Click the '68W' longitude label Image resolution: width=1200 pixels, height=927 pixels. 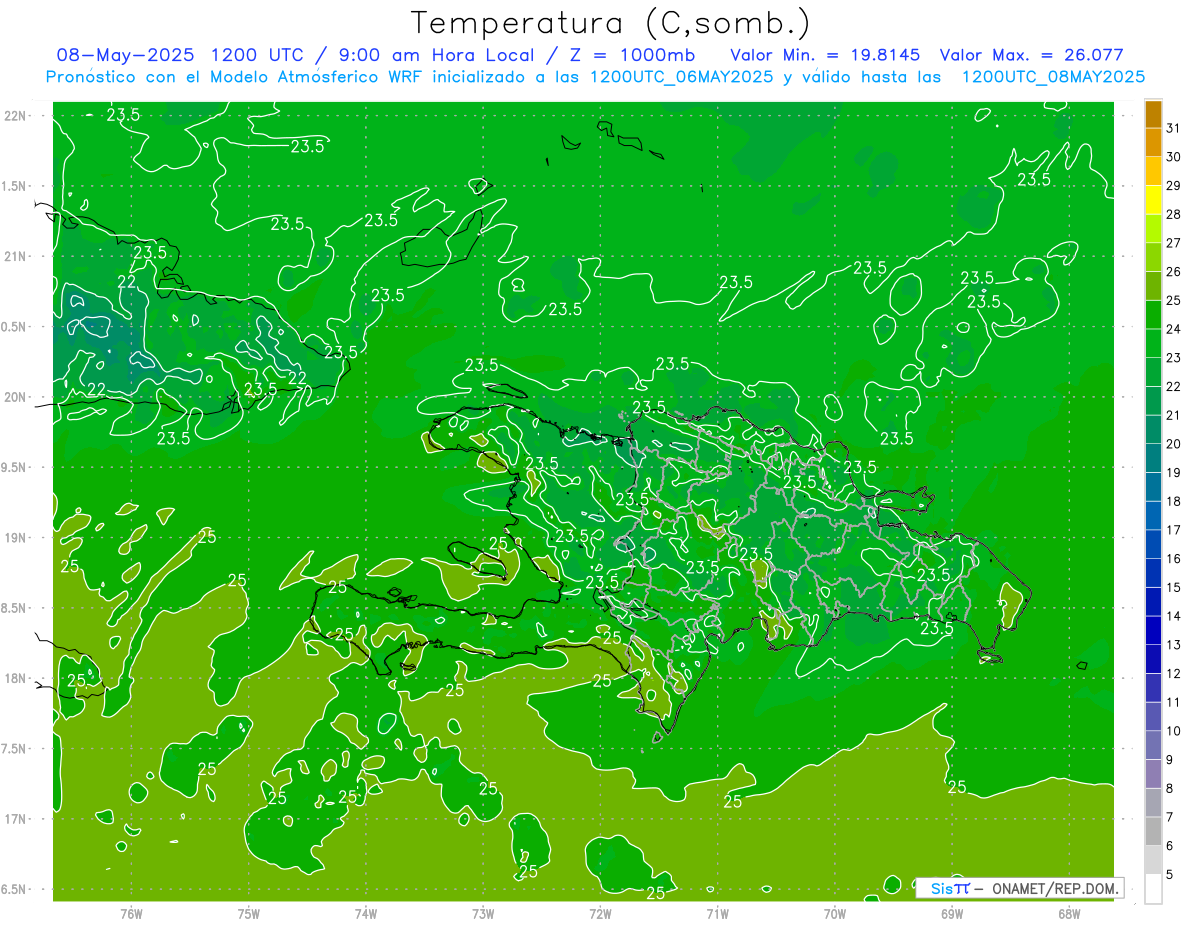click(1069, 912)
